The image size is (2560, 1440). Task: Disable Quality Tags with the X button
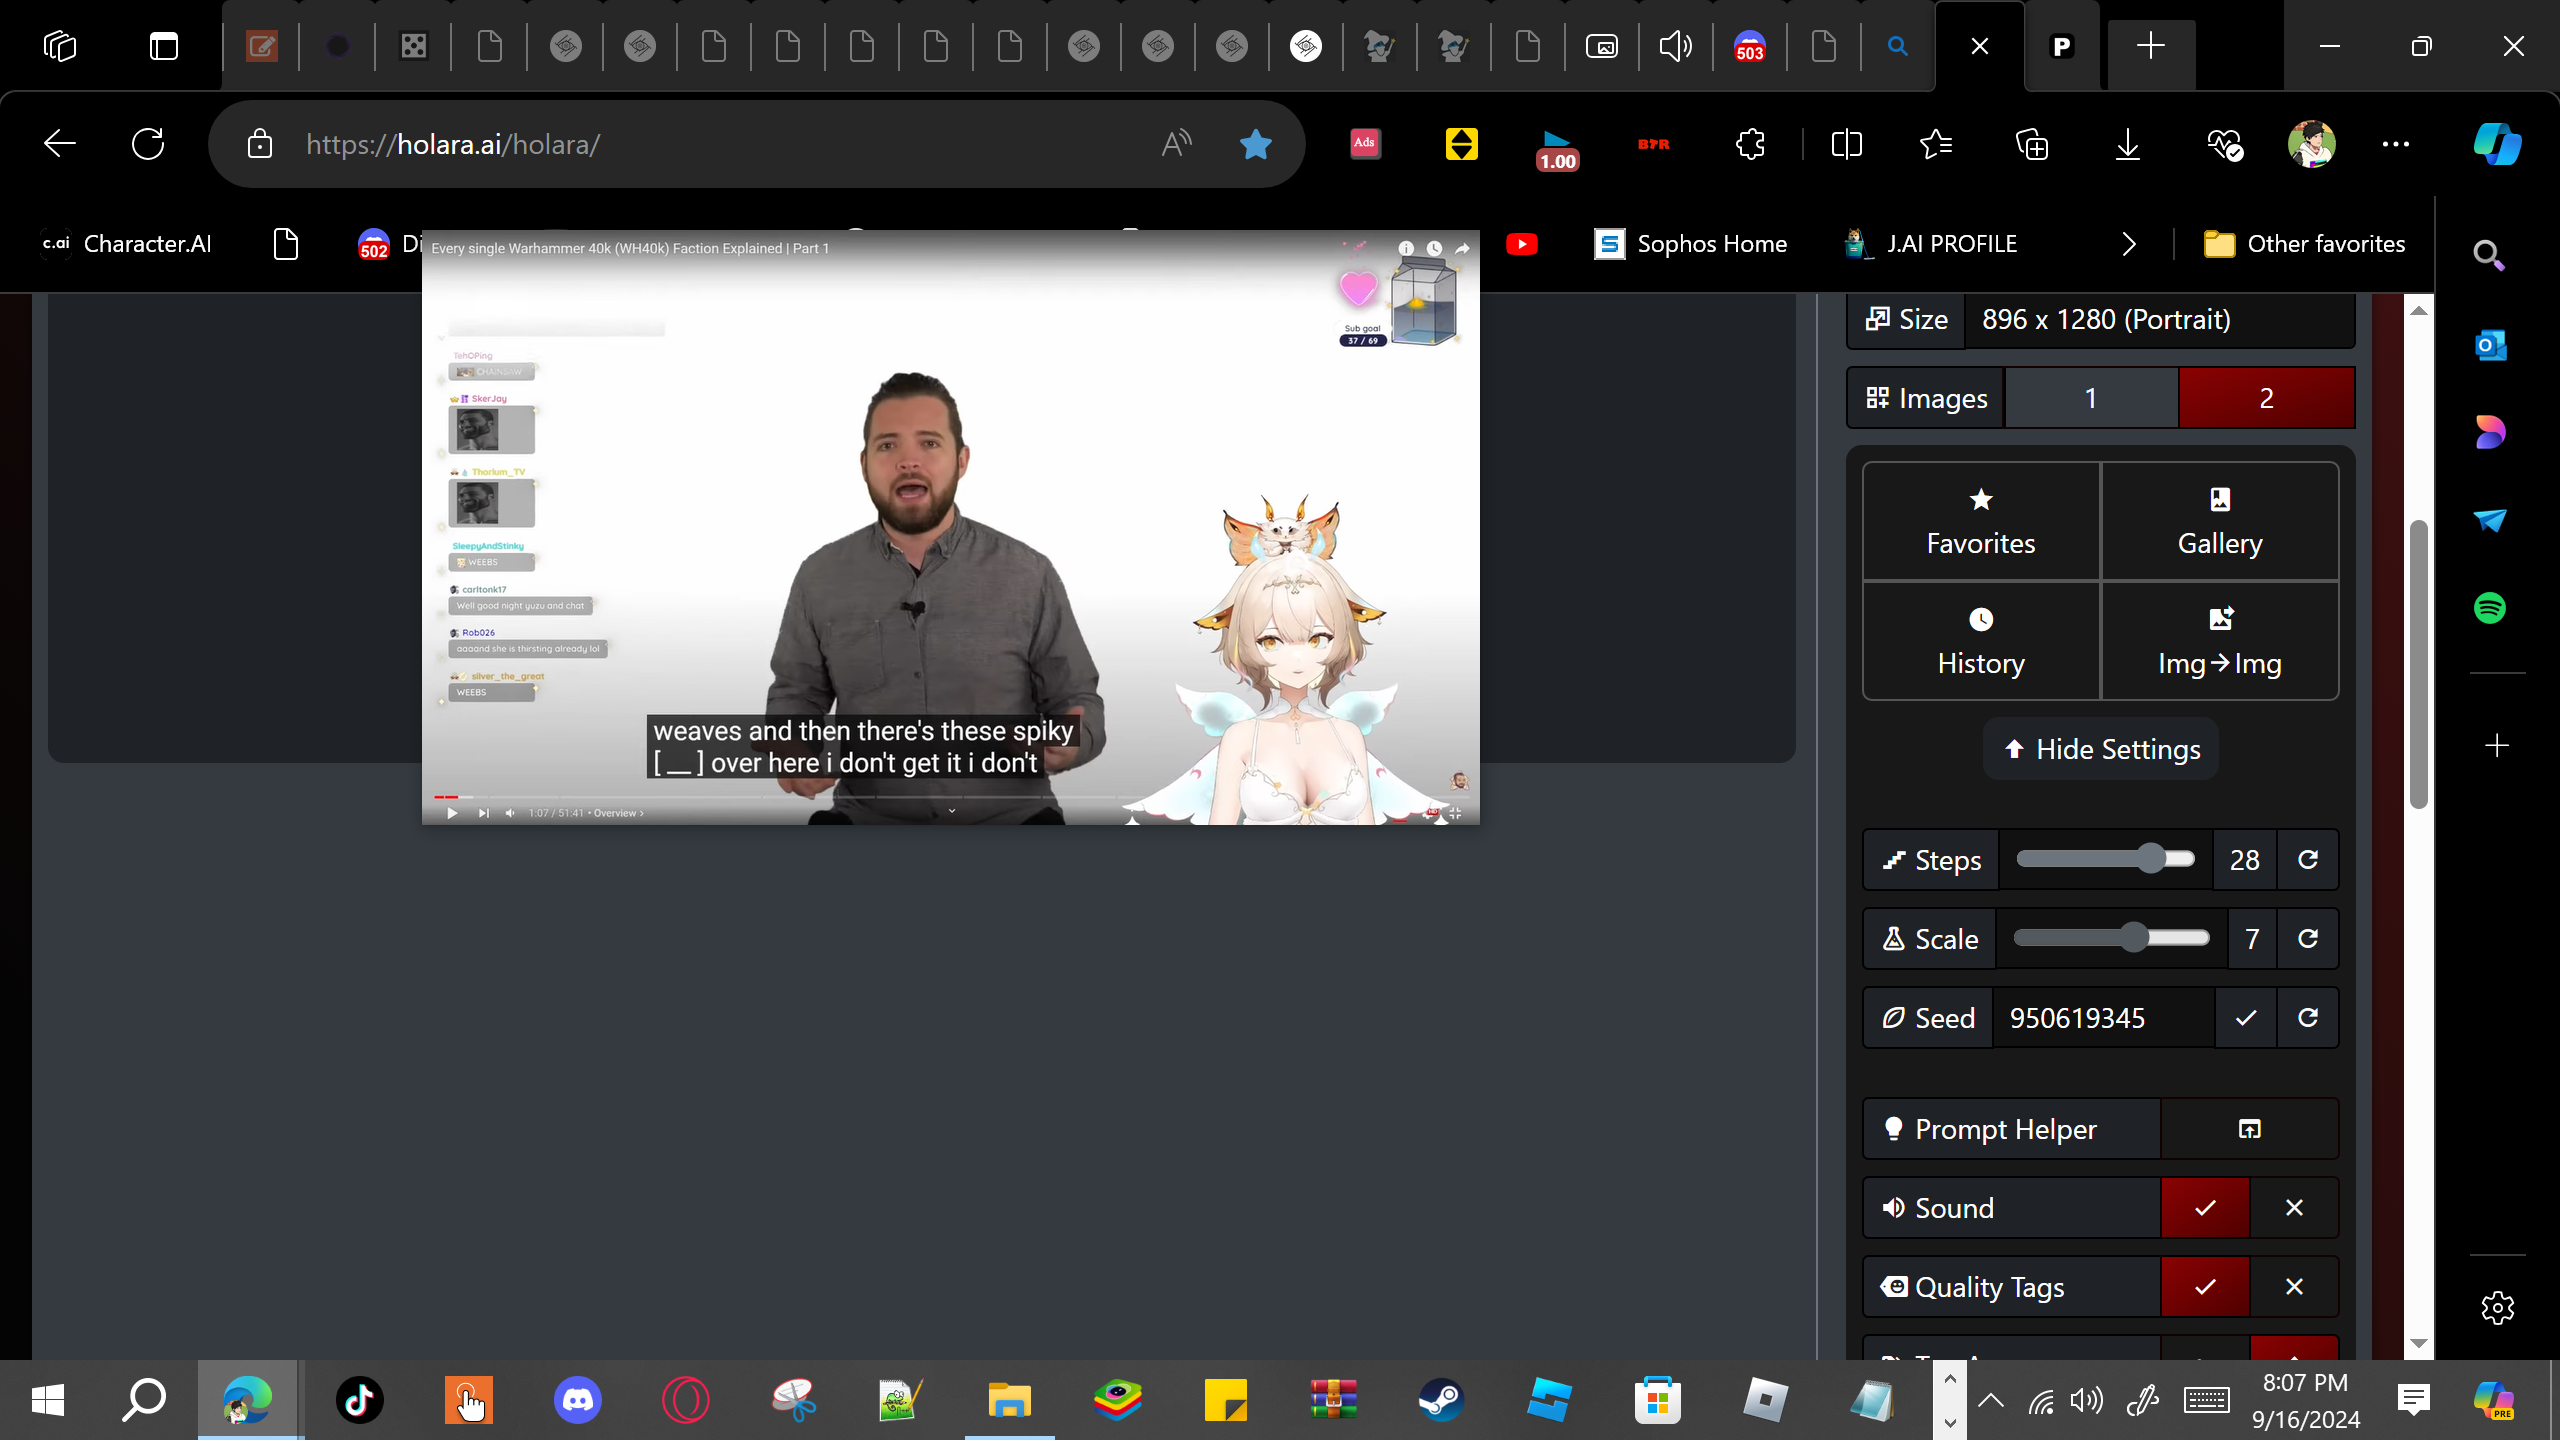tap(2294, 1287)
